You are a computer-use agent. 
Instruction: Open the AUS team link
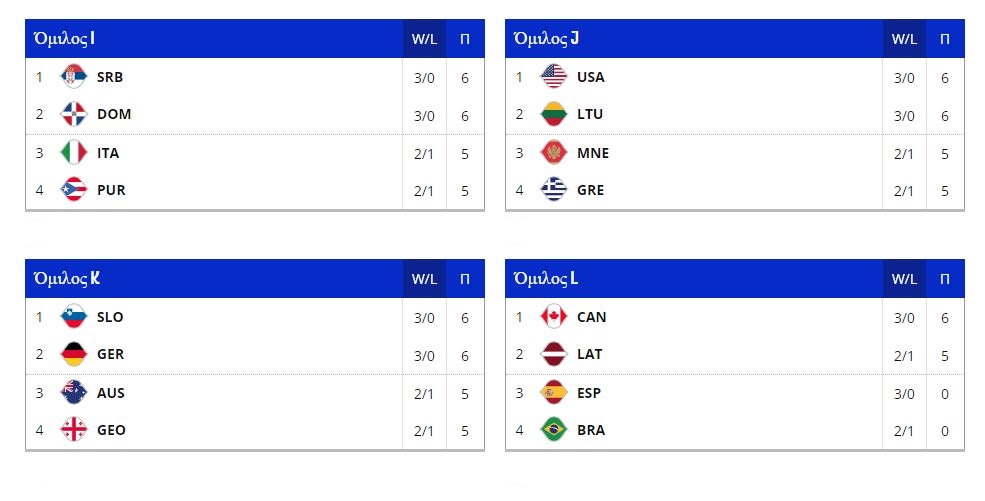click(x=111, y=393)
